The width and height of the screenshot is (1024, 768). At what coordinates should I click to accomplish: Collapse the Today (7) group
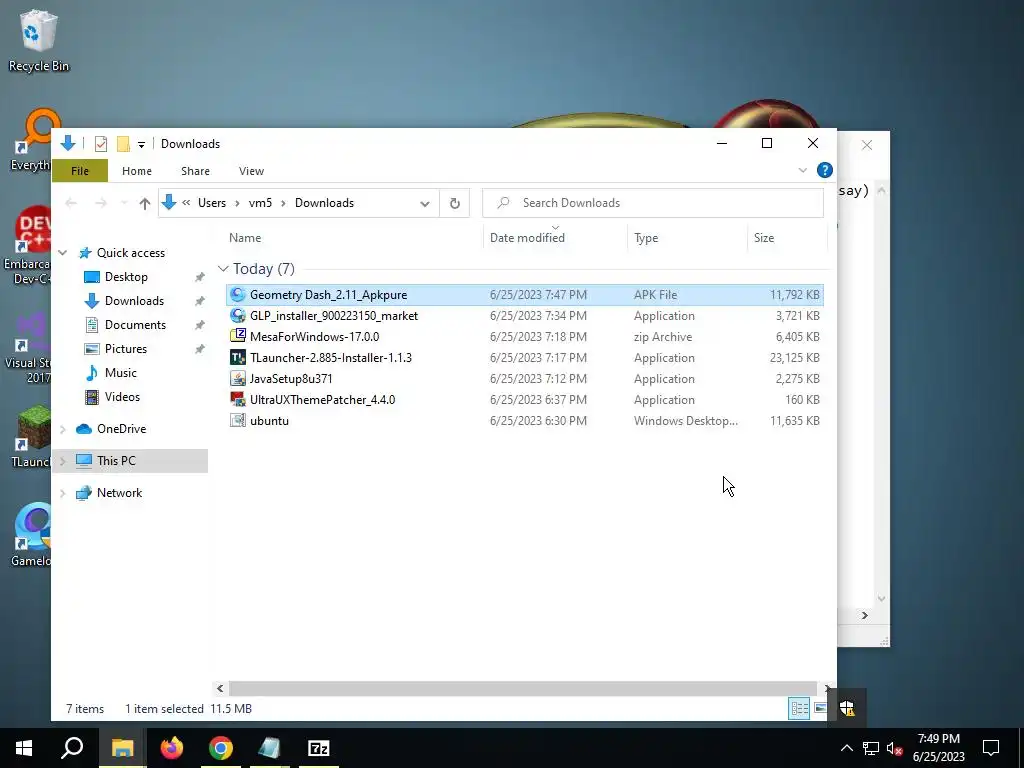(223, 269)
